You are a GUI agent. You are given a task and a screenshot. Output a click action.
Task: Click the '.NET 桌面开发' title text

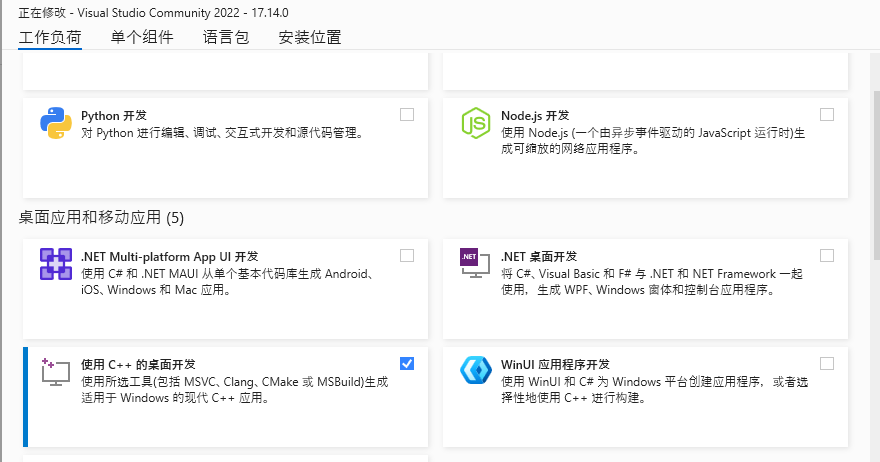point(539,257)
